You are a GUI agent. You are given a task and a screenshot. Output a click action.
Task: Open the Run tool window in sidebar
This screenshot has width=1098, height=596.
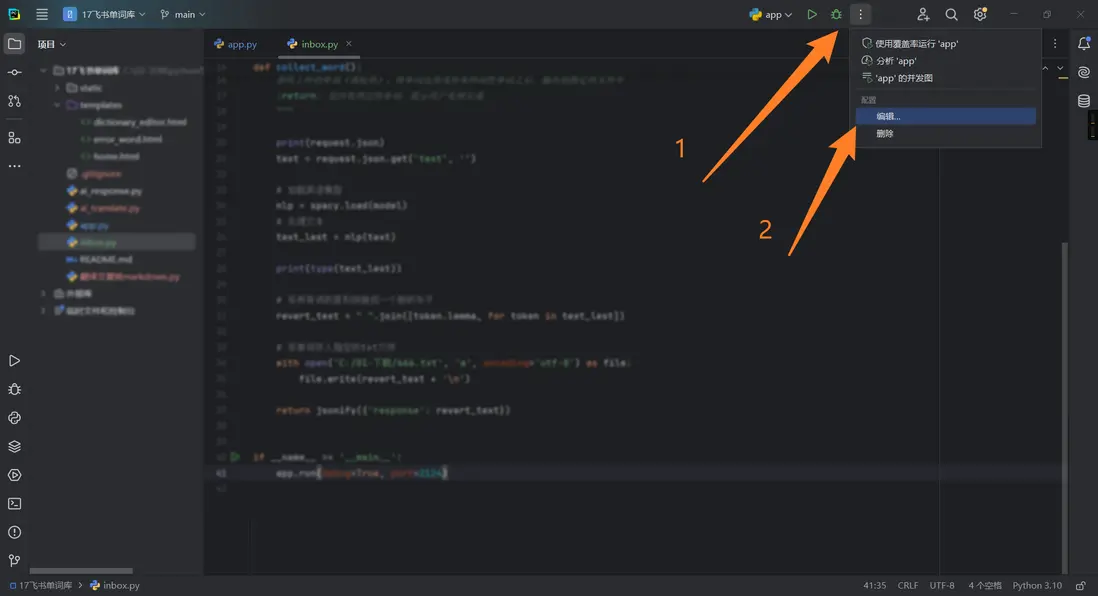pos(14,361)
